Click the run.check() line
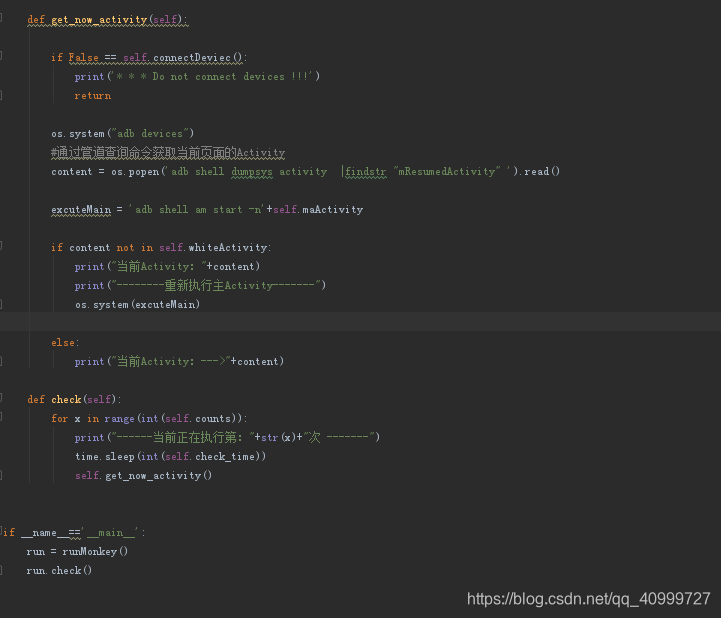This screenshot has width=721, height=618. tap(59, 570)
